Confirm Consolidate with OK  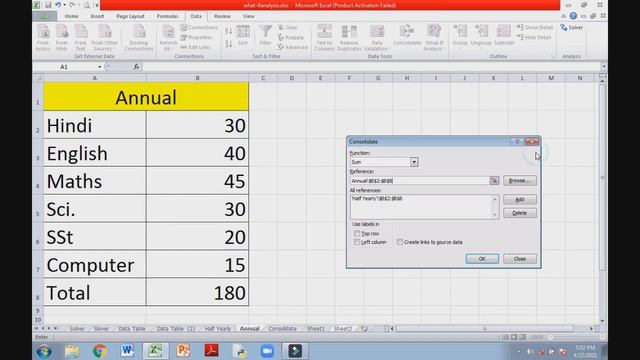[x=482, y=259]
